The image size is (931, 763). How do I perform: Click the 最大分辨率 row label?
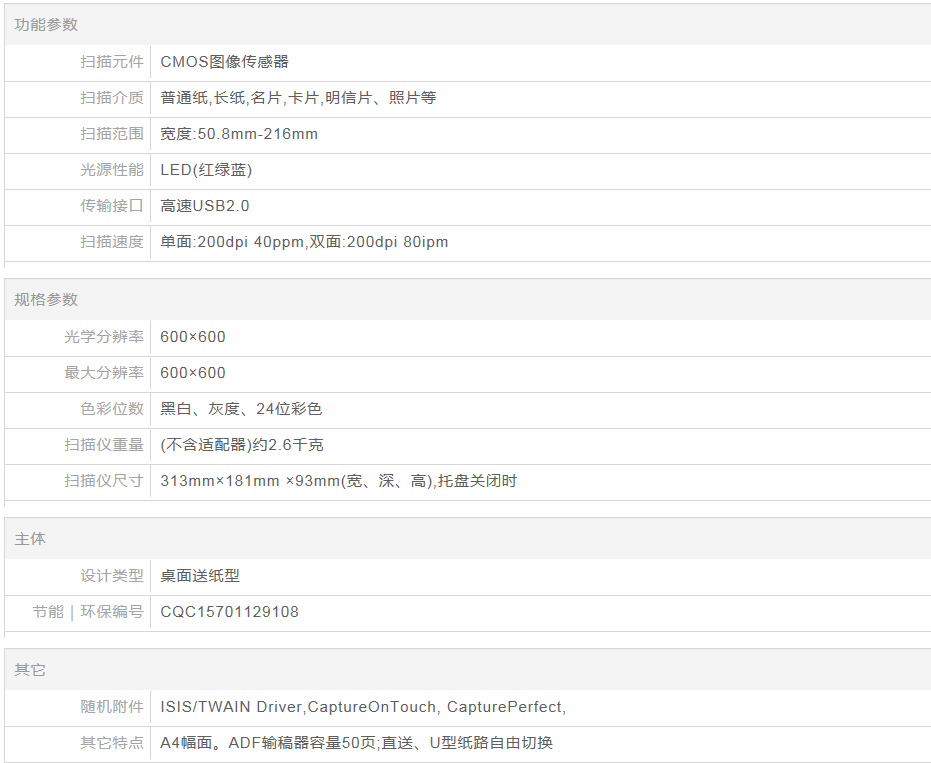pyautogui.click(x=104, y=373)
